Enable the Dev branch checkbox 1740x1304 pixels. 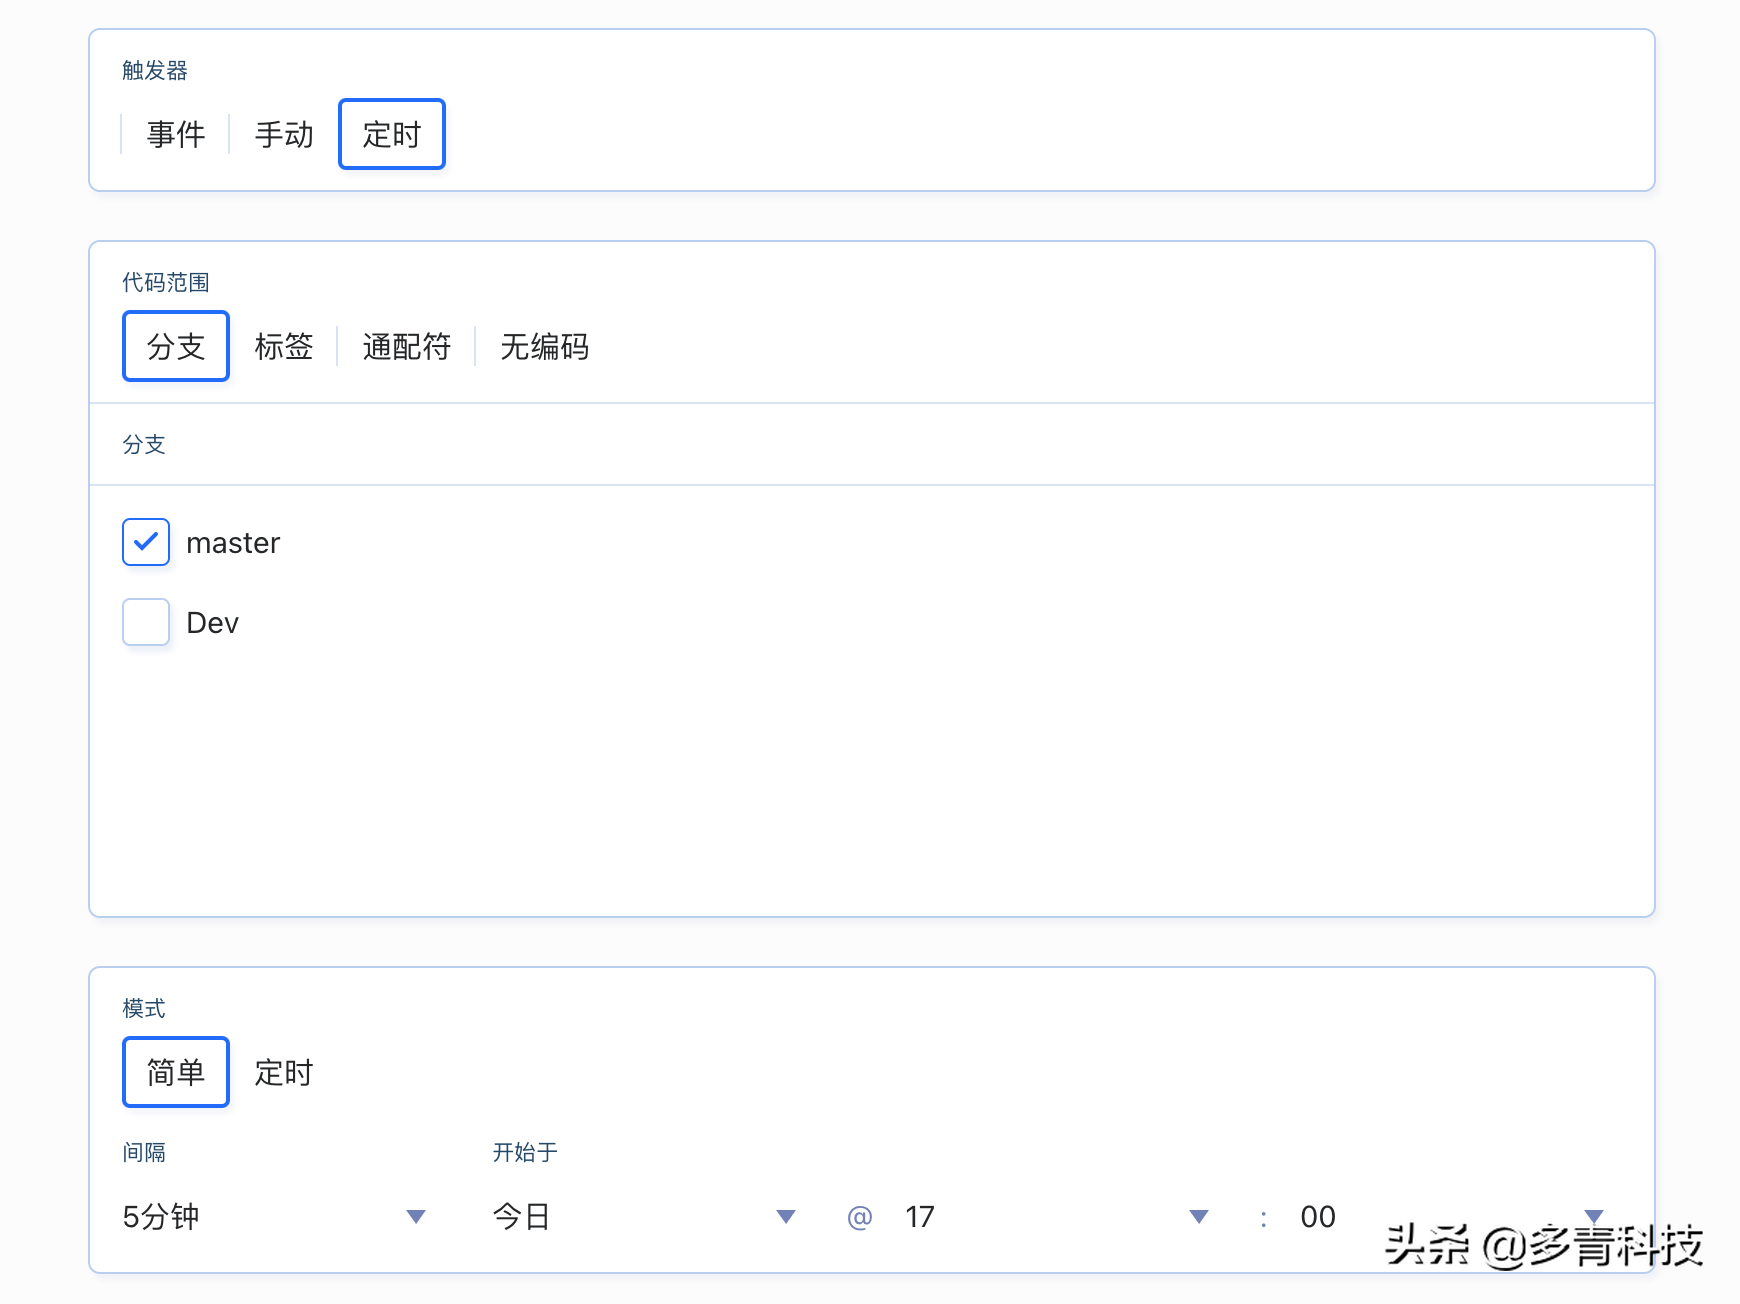[x=145, y=621]
